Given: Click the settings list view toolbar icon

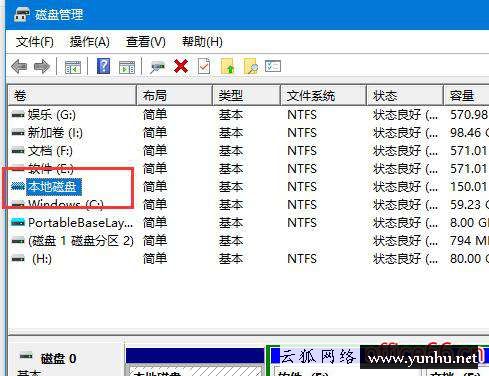Looking at the screenshot, I should pyautogui.click(x=273, y=66).
